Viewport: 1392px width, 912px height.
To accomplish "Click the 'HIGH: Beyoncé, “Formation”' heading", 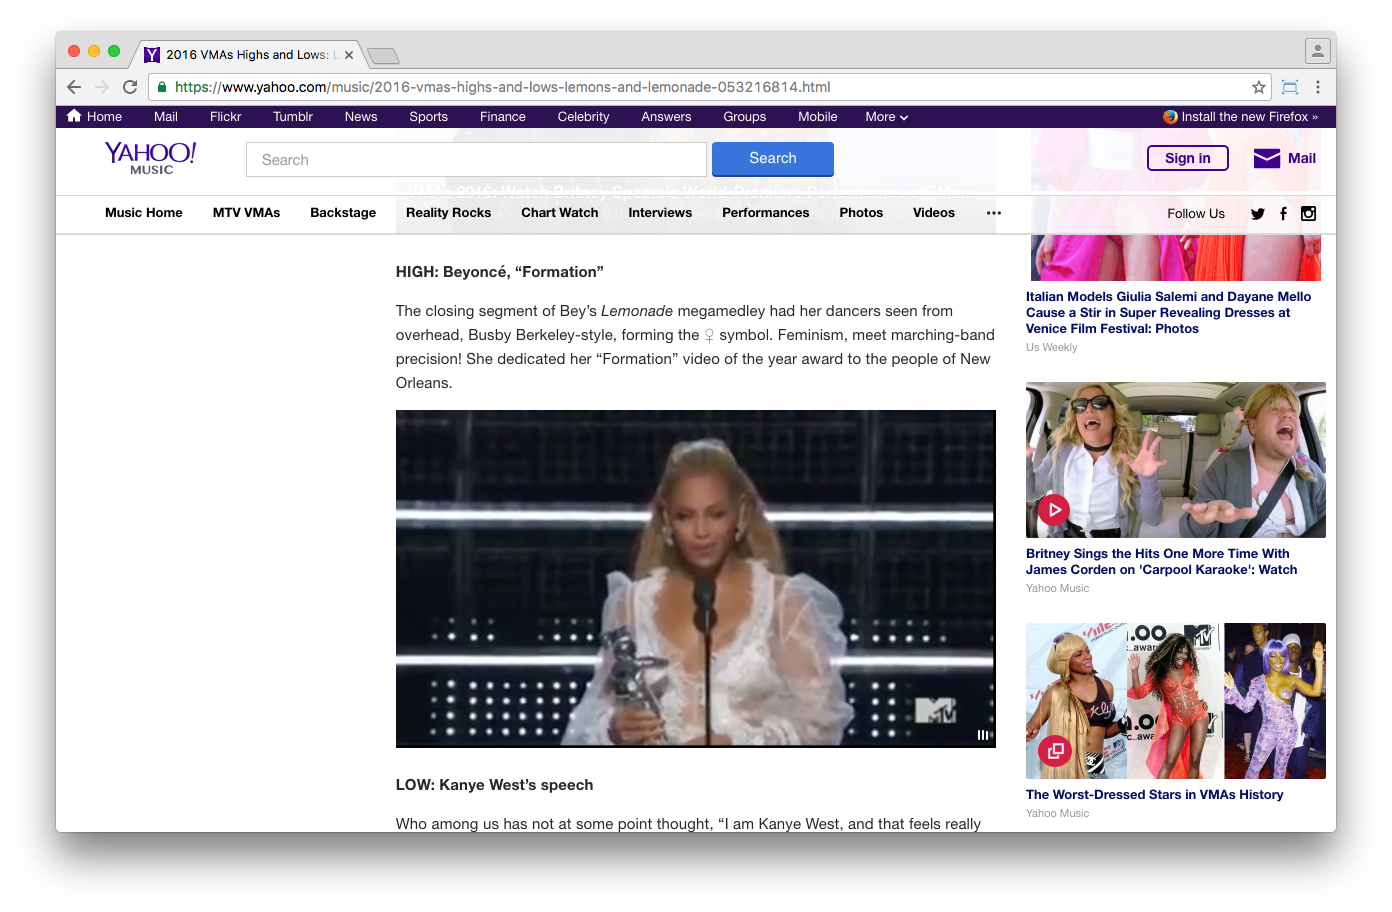I will tap(499, 272).
